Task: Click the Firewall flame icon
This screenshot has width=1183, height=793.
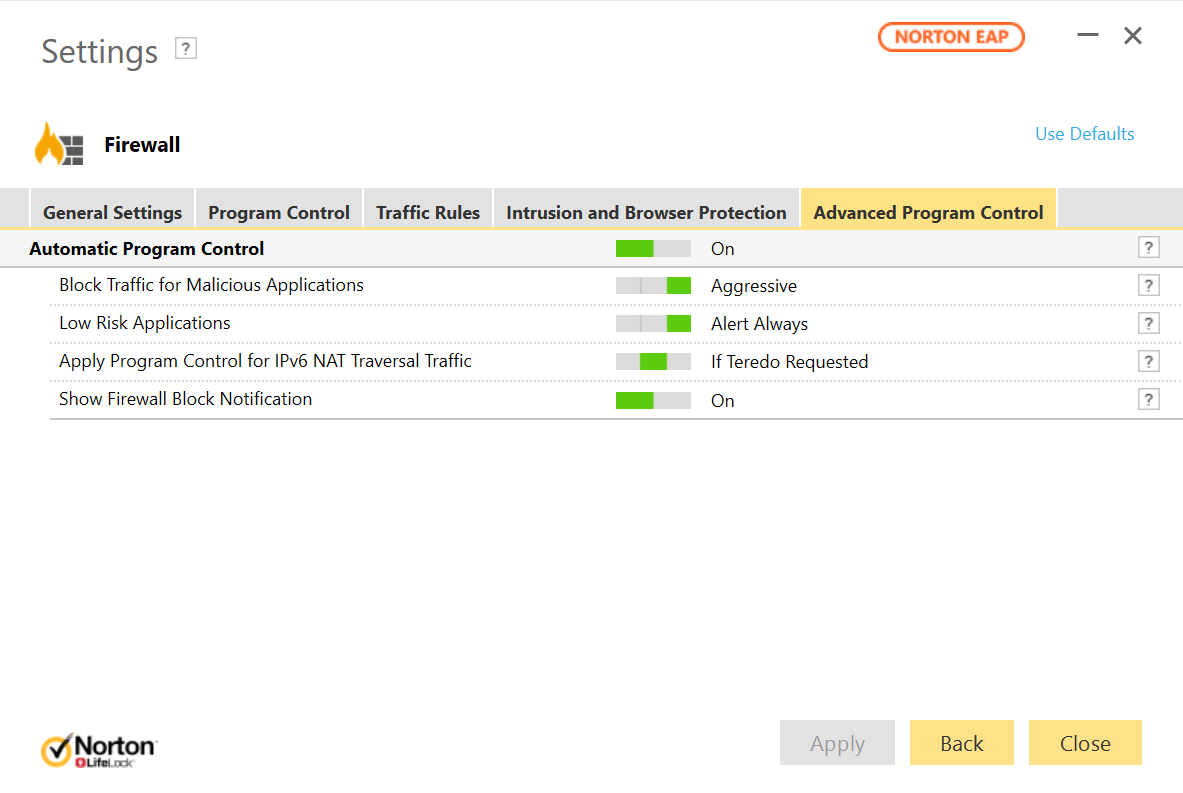Action: click(60, 145)
